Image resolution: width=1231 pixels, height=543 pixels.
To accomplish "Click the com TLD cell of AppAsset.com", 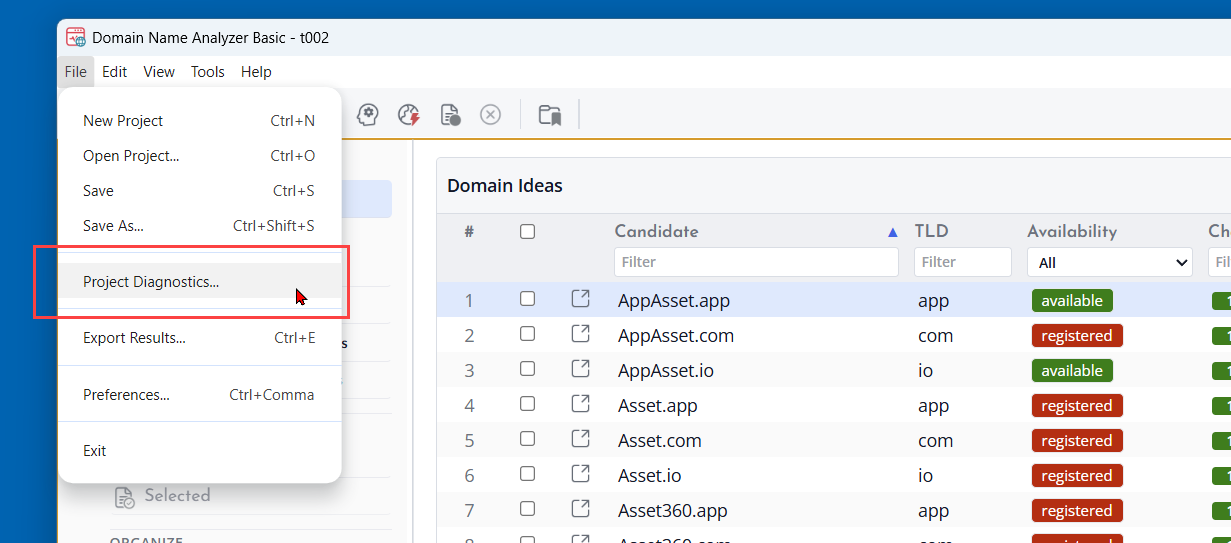I will tap(936, 335).
